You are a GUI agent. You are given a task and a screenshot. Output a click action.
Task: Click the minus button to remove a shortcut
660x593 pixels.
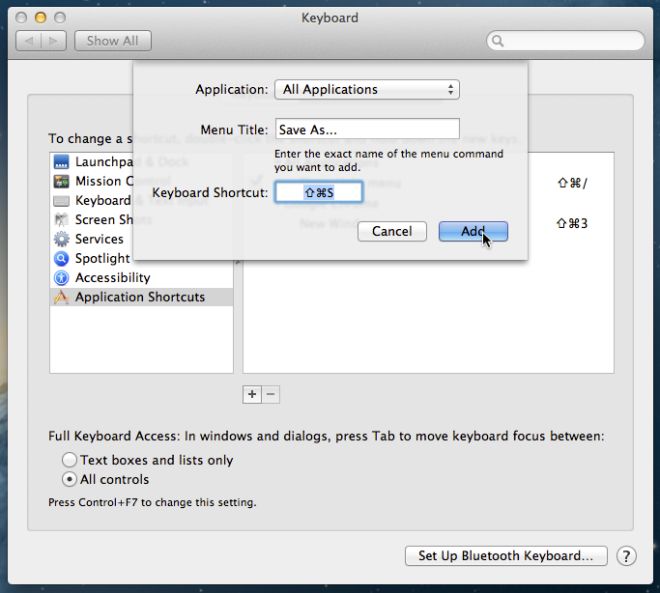(271, 394)
